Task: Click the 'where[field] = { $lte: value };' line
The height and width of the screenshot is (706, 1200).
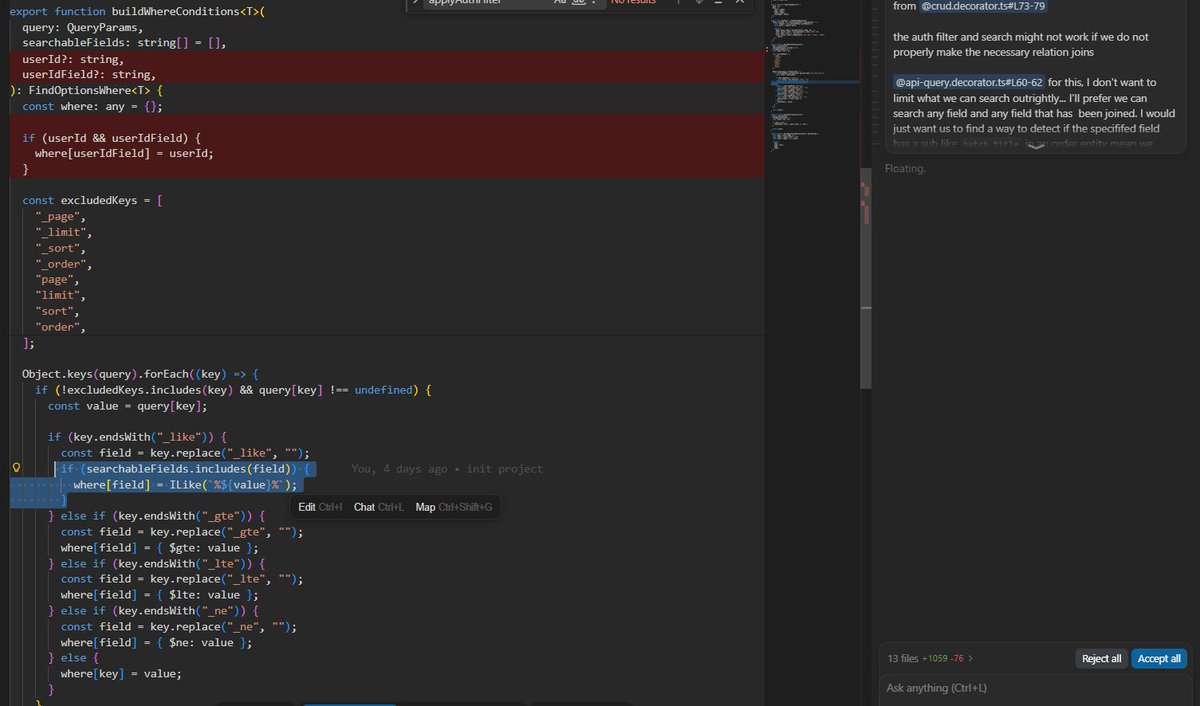Action: [x=160, y=595]
